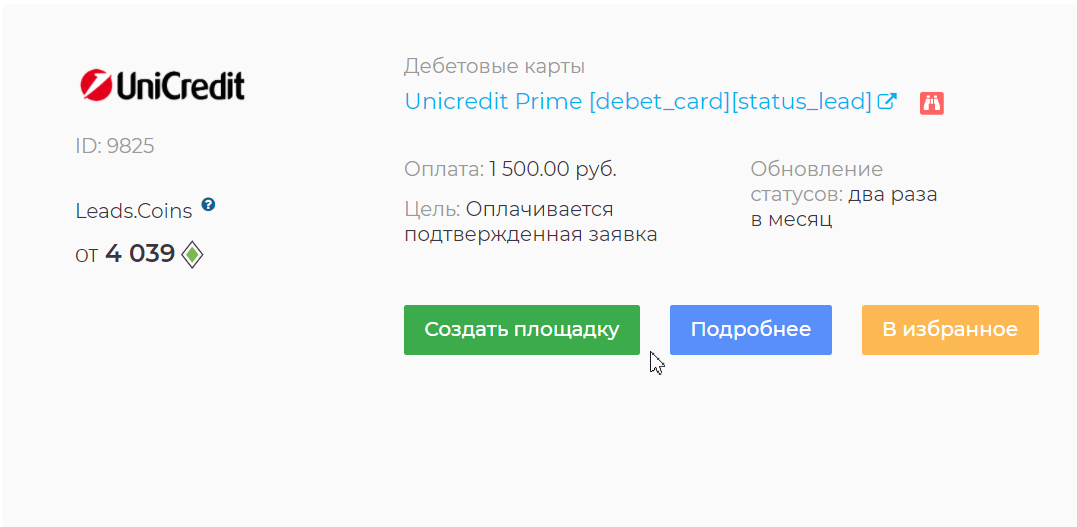The width and height of the screenshot is (1077, 527).
Task: Click the два раза в месяц value
Action: click(x=844, y=208)
